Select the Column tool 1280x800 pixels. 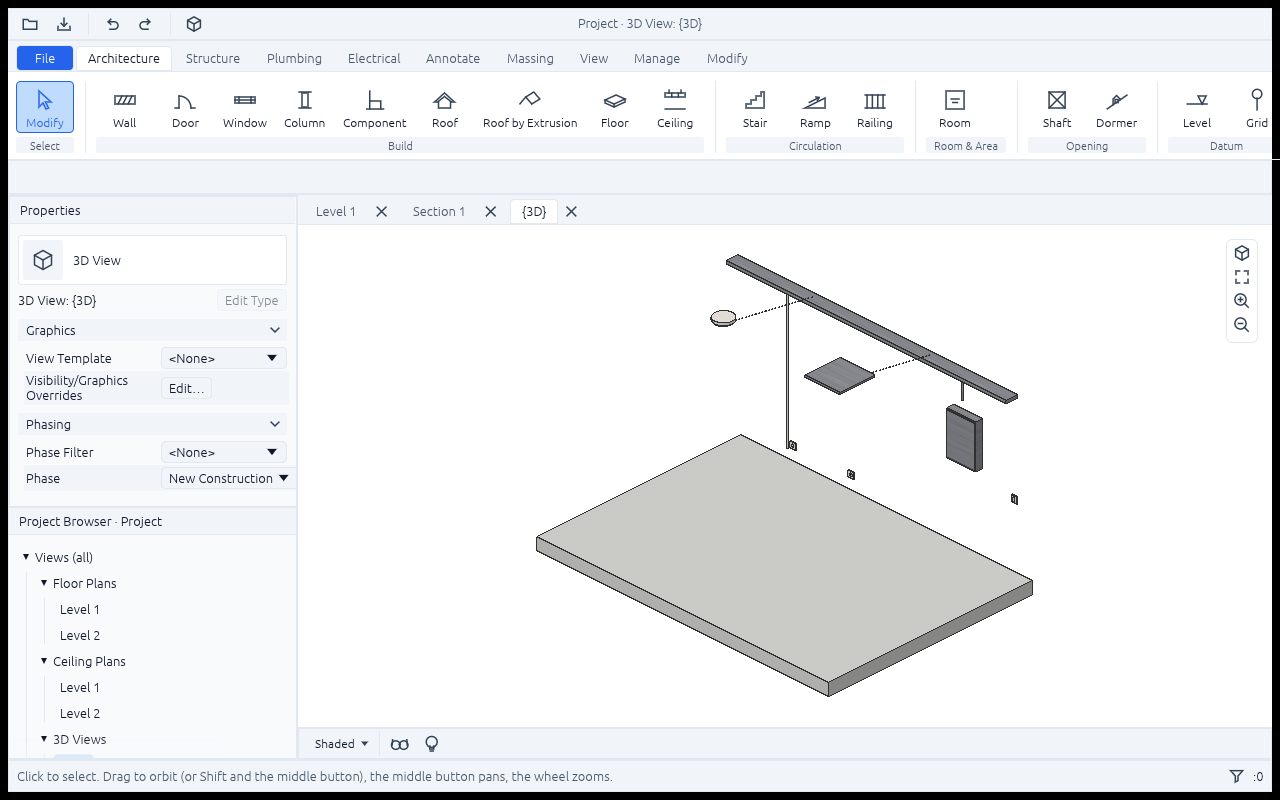(305, 108)
